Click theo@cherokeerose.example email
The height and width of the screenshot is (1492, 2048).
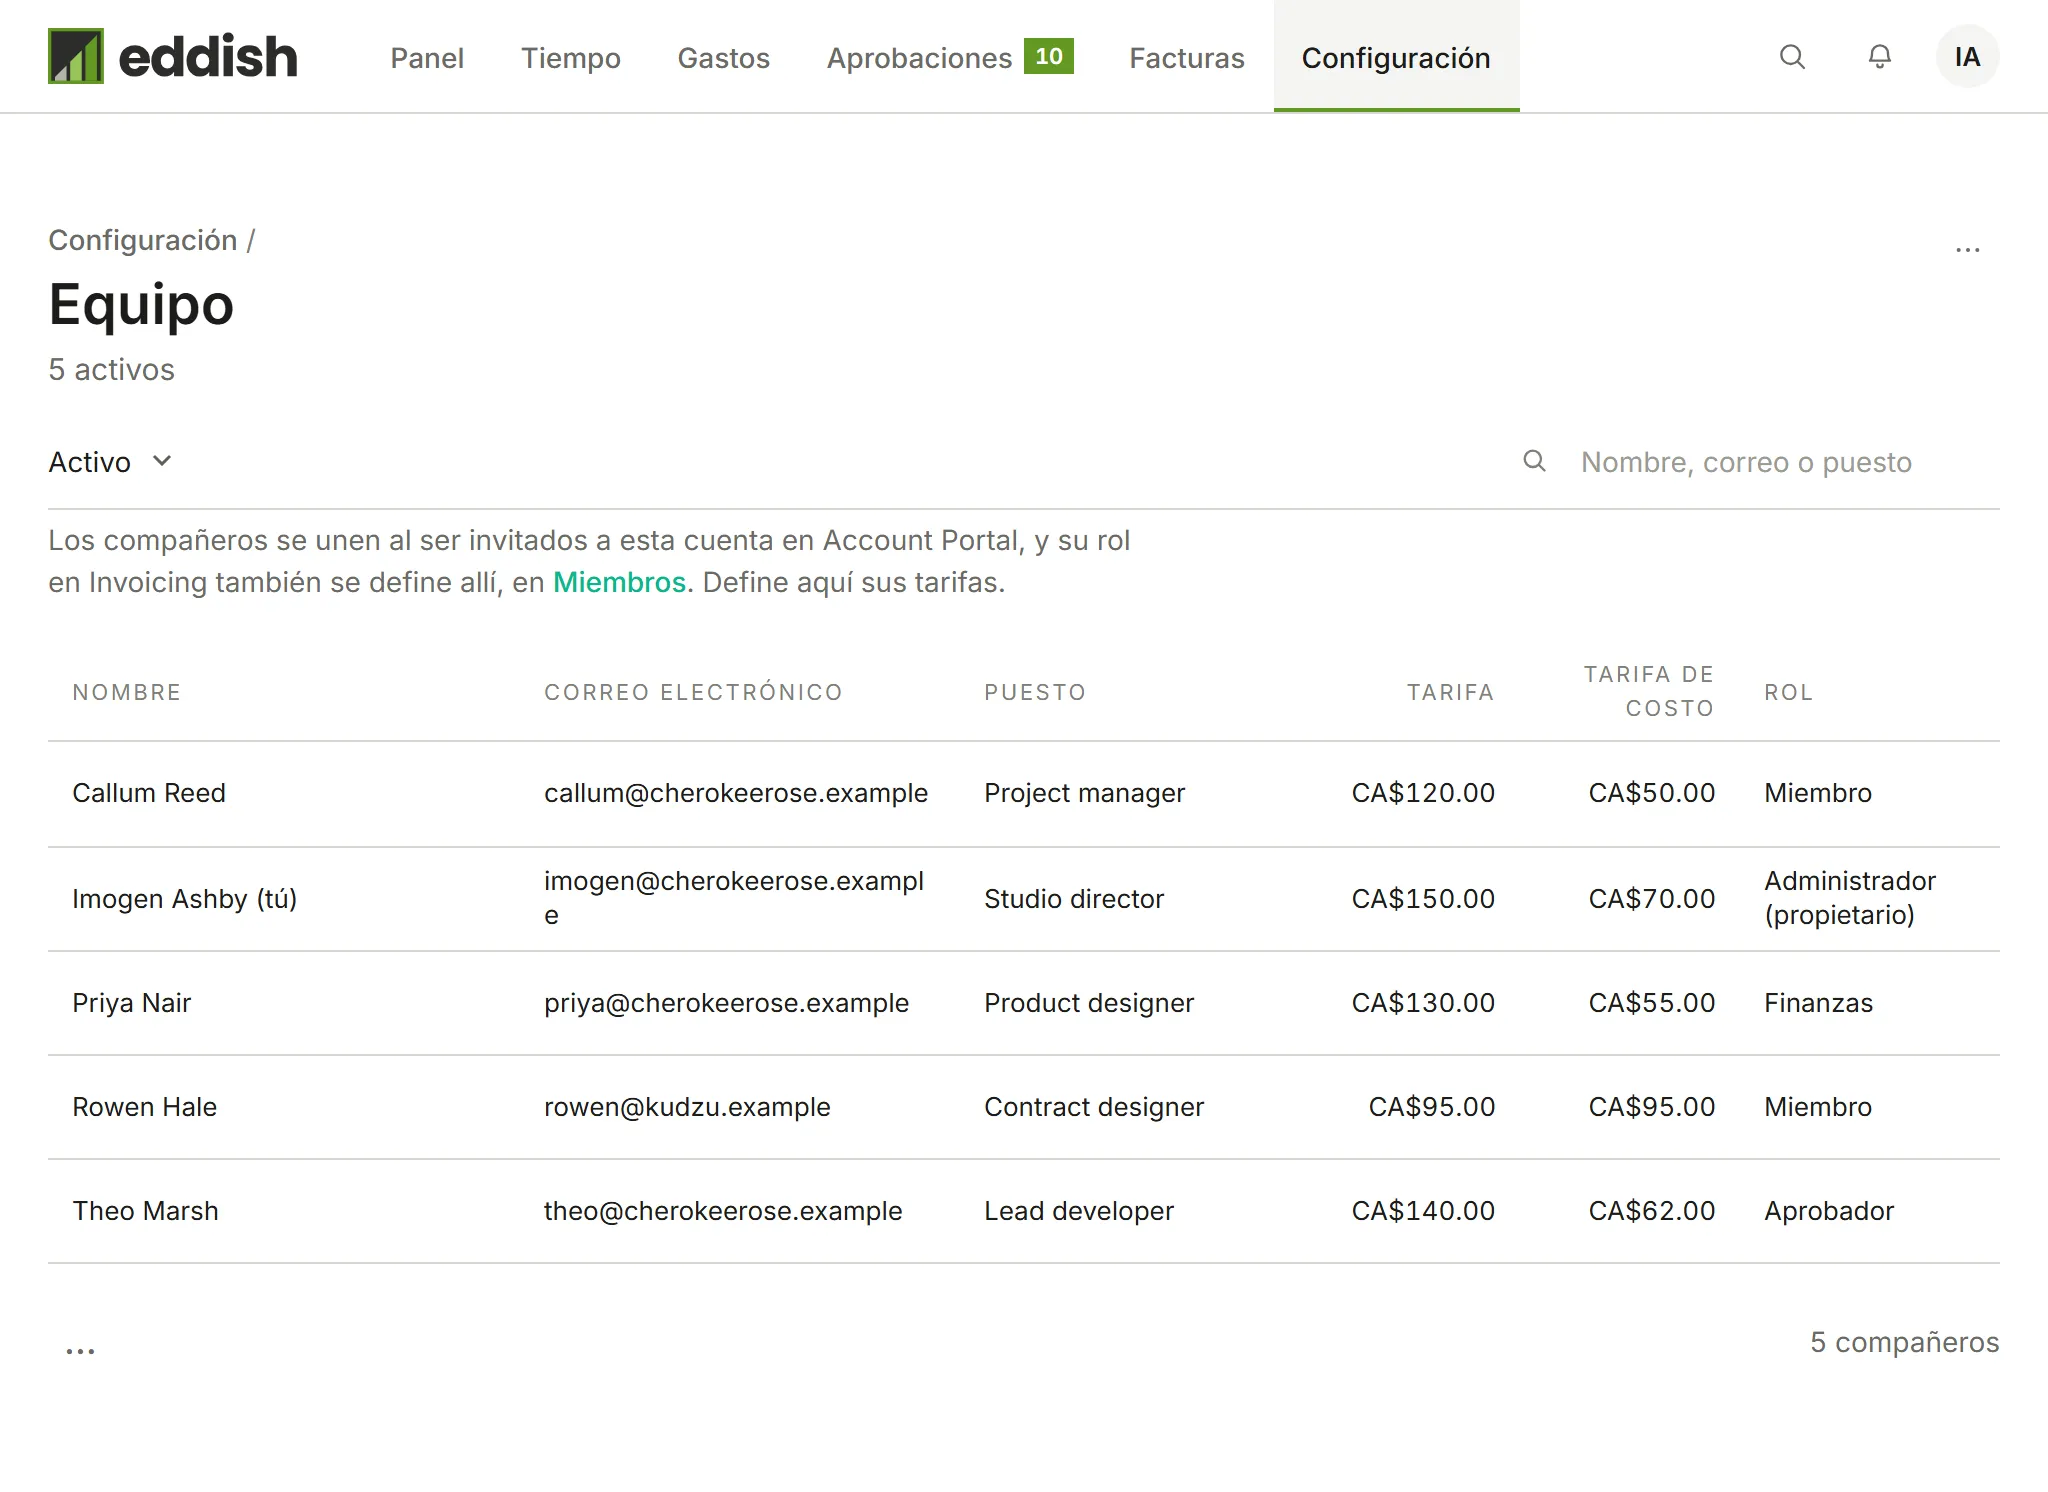(x=723, y=1211)
